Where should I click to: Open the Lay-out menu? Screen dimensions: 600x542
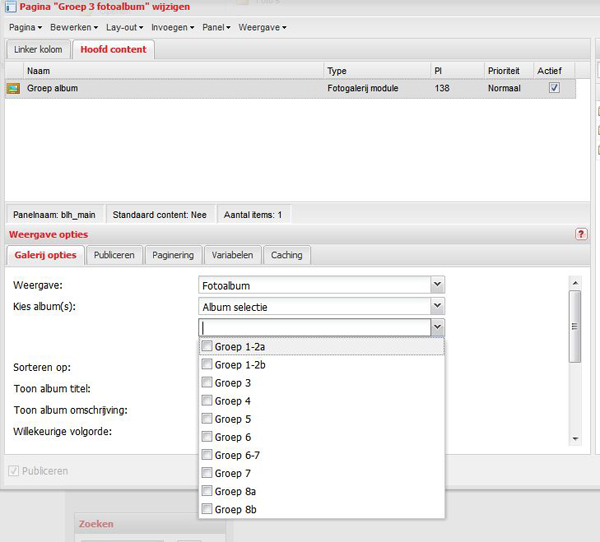[x=124, y=28]
